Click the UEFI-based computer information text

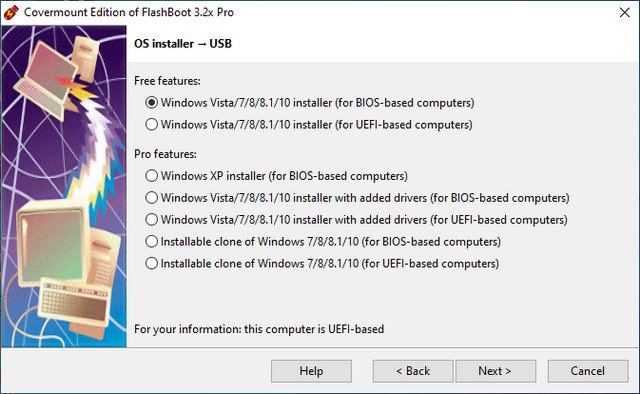[259, 329]
